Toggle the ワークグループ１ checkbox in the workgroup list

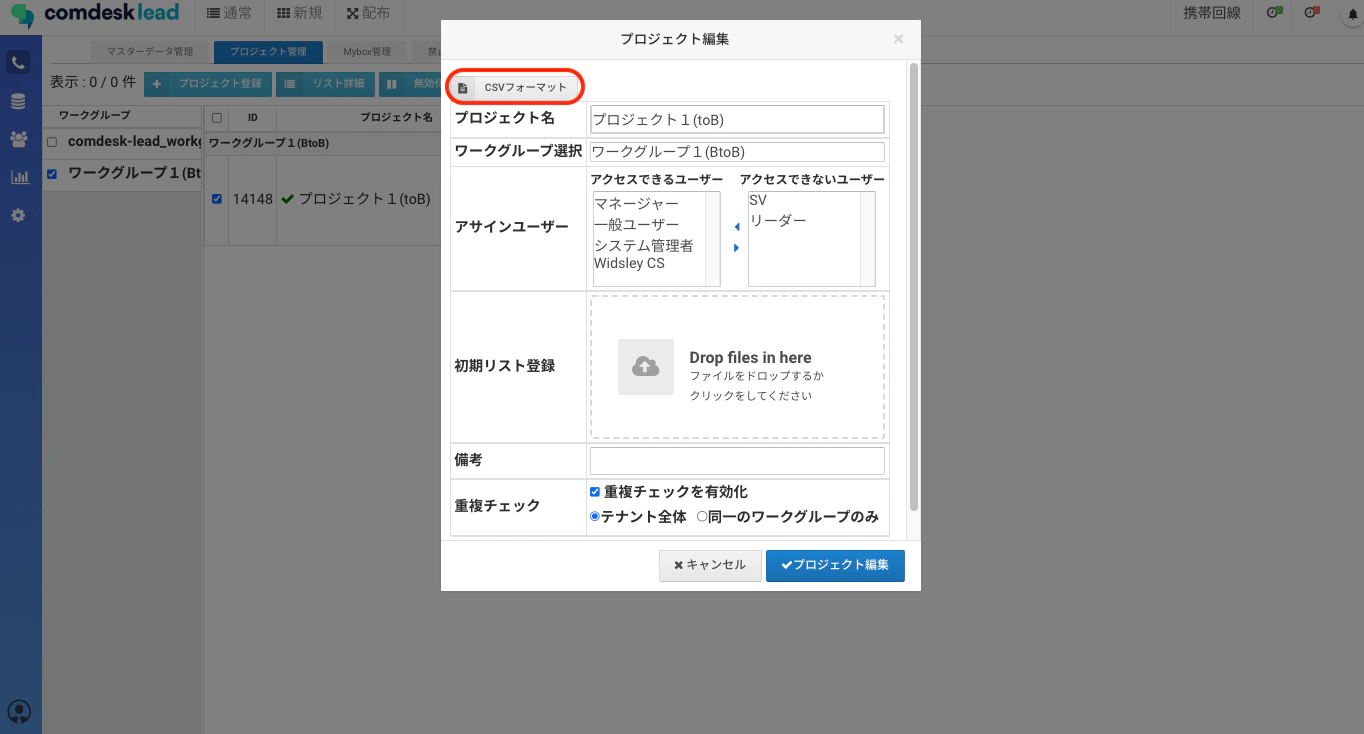[x=52, y=174]
